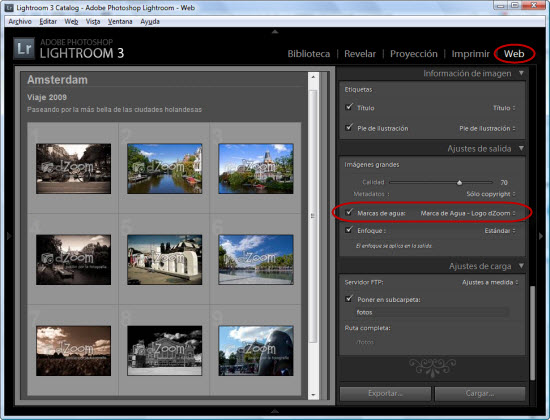Switch to the Revelar module
The width and height of the screenshot is (550, 420).
(360, 54)
